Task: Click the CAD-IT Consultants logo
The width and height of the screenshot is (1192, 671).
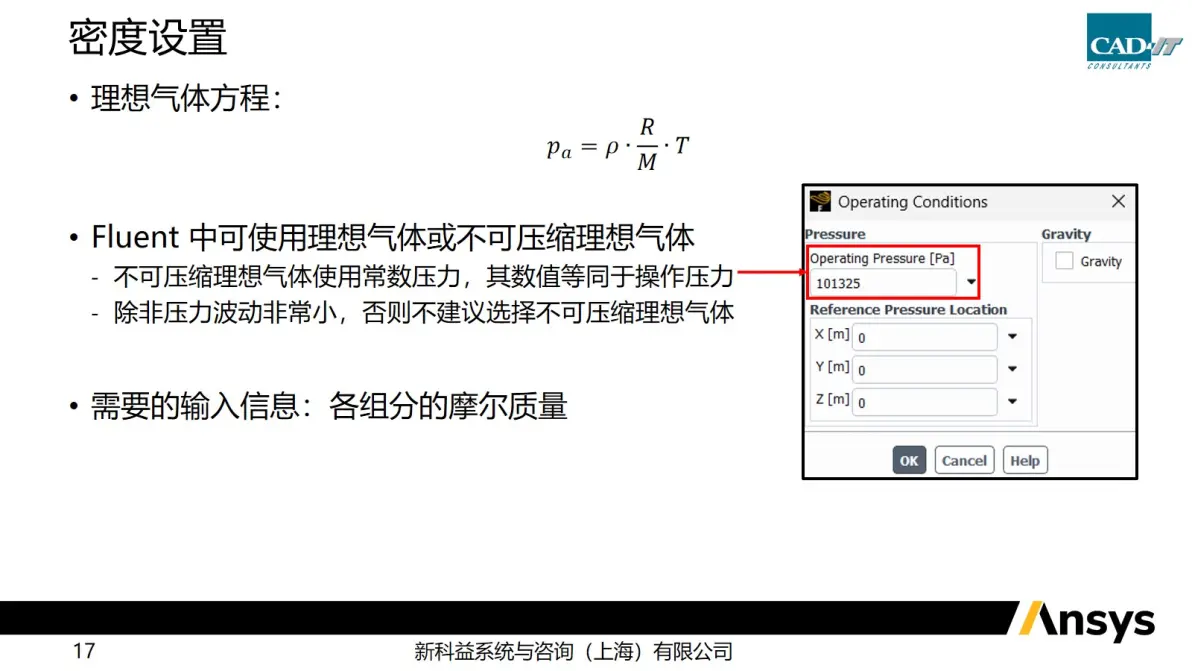Action: point(1133,41)
